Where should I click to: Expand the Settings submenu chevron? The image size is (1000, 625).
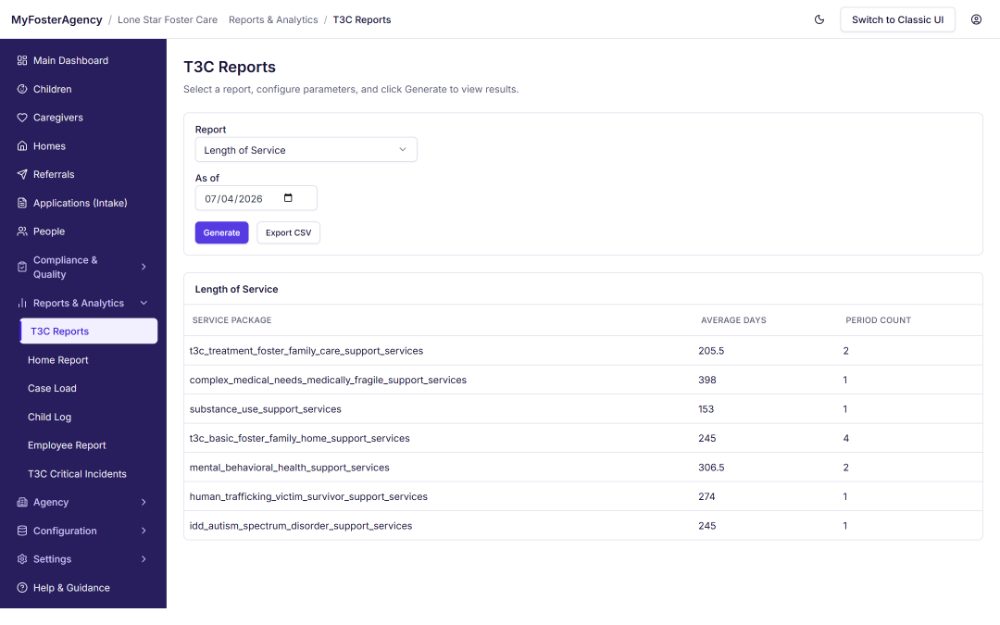pyautogui.click(x=143, y=559)
